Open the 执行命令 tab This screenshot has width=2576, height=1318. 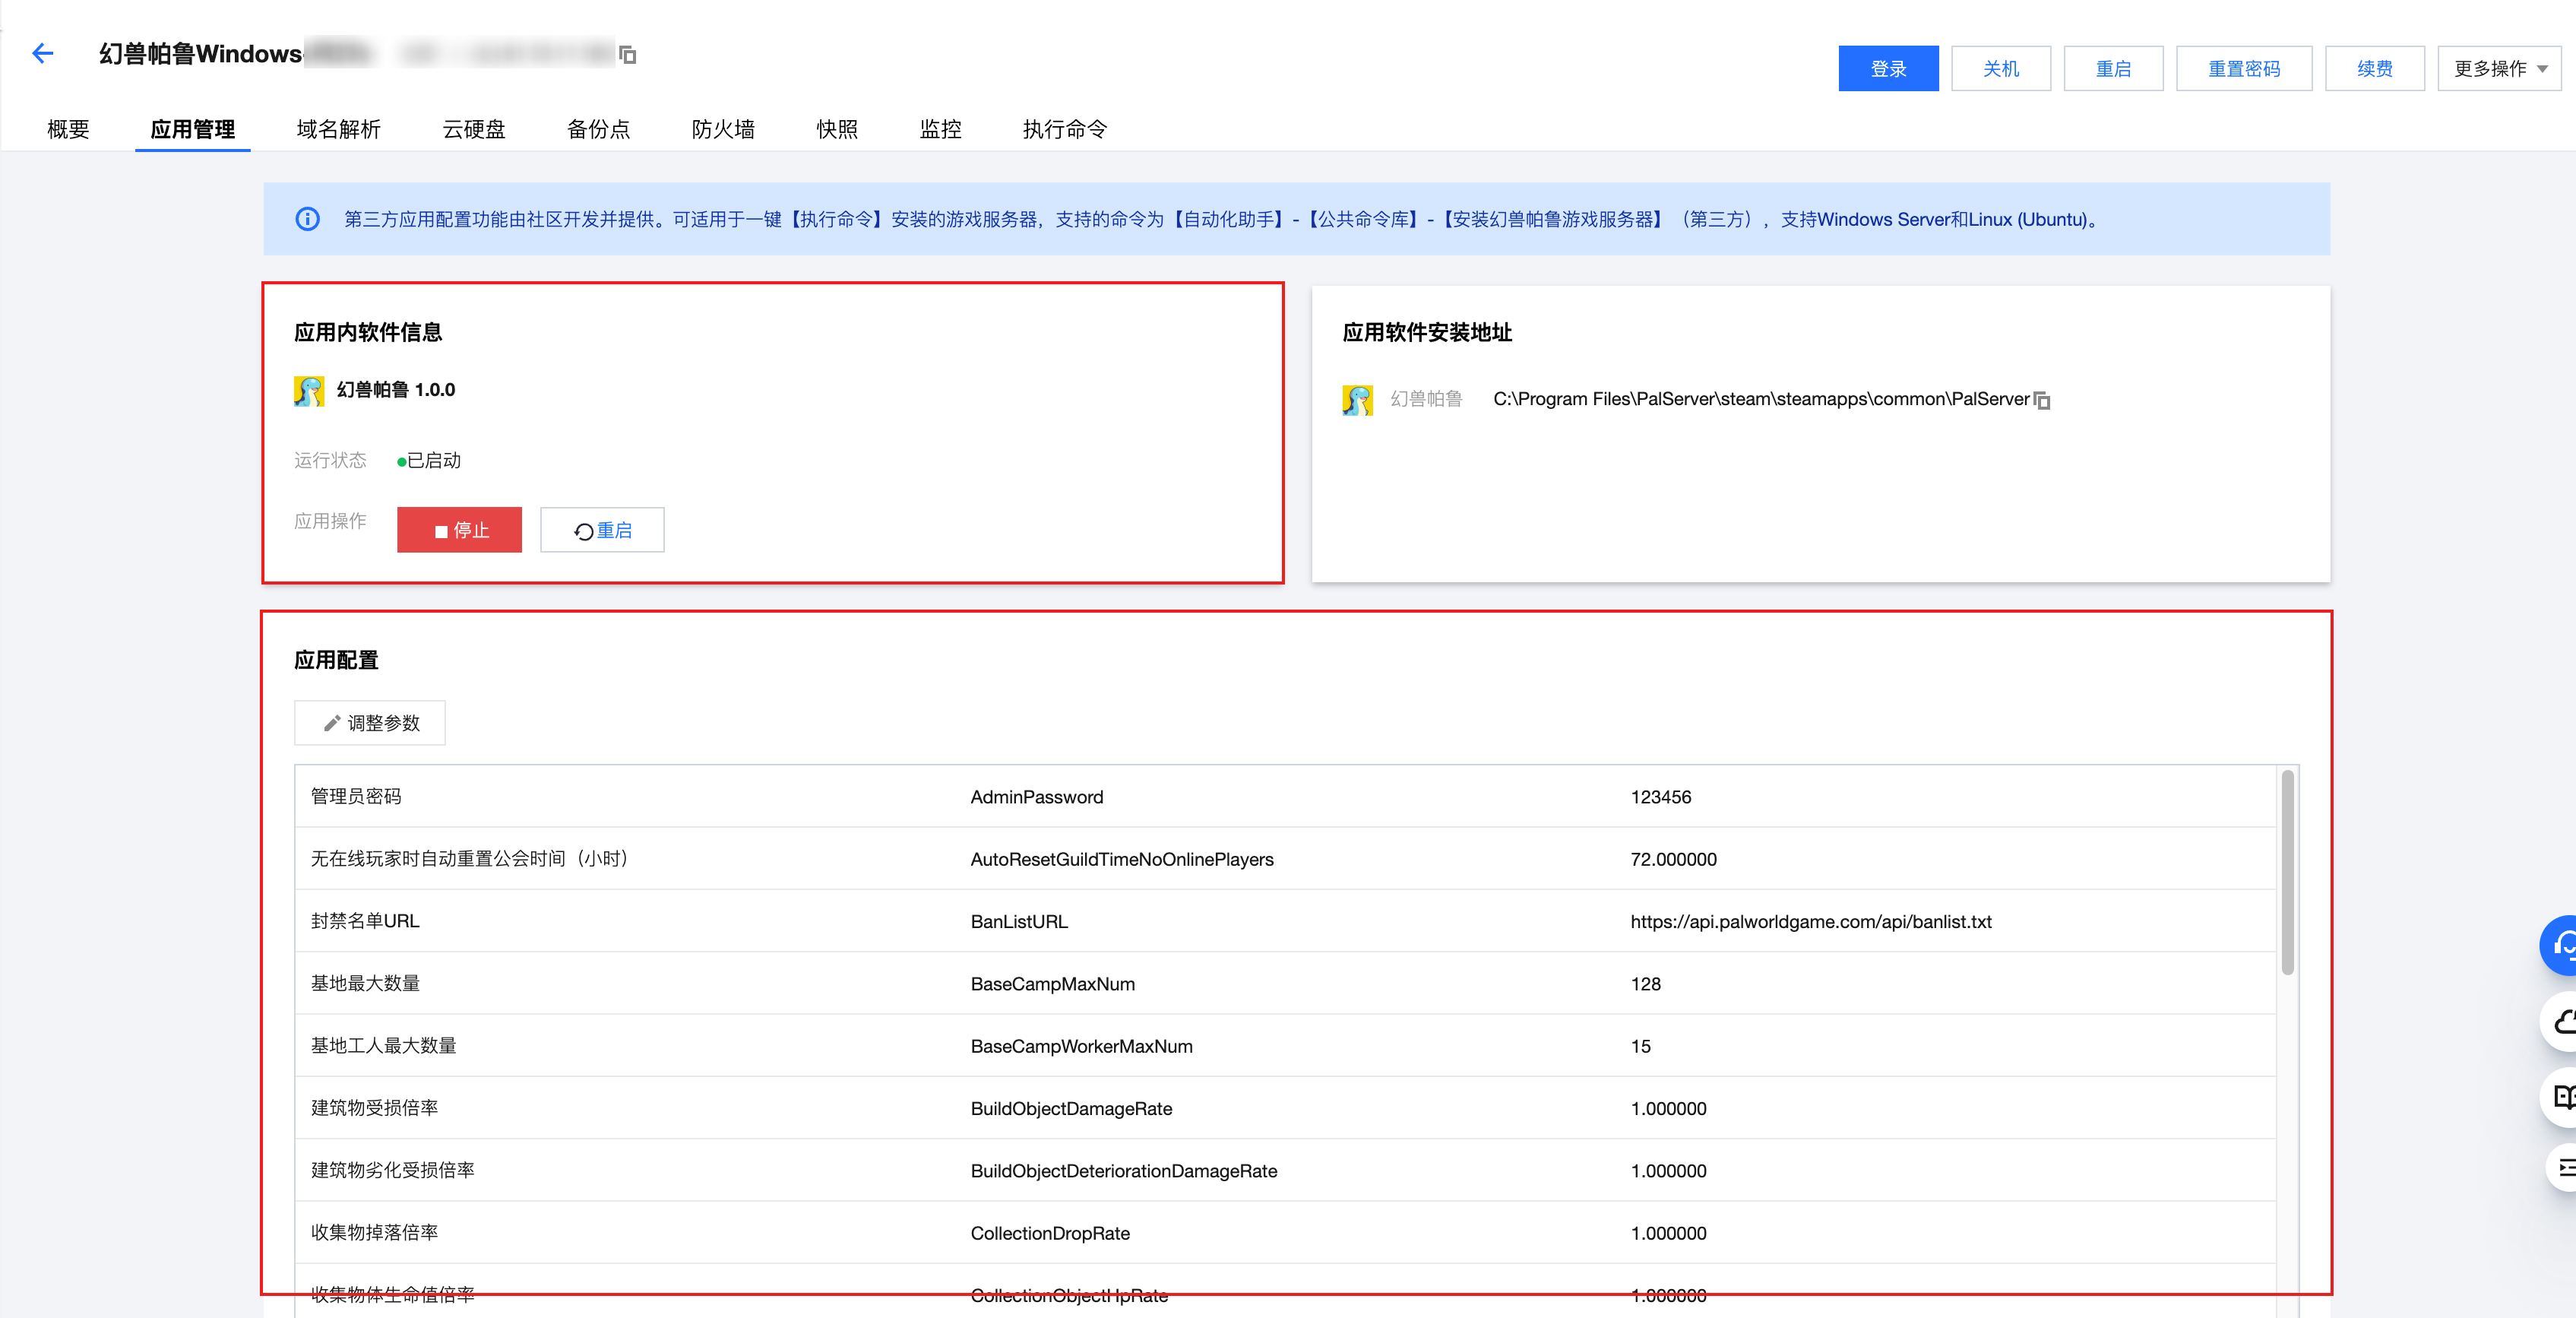[x=1063, y=129]
